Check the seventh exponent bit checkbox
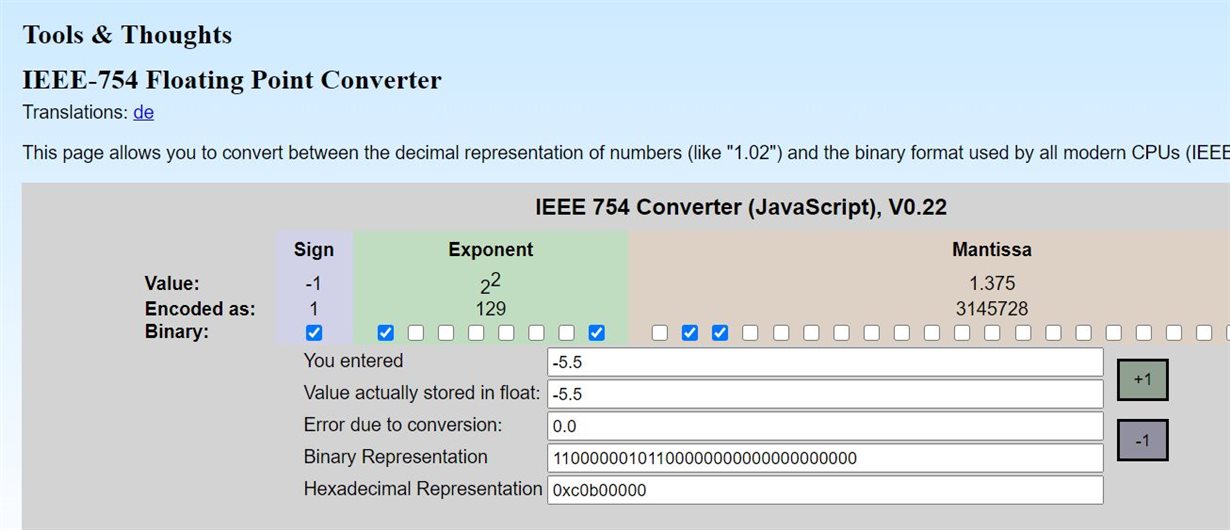This screenshot has width=1230, height=530. (x=567, y=333)
